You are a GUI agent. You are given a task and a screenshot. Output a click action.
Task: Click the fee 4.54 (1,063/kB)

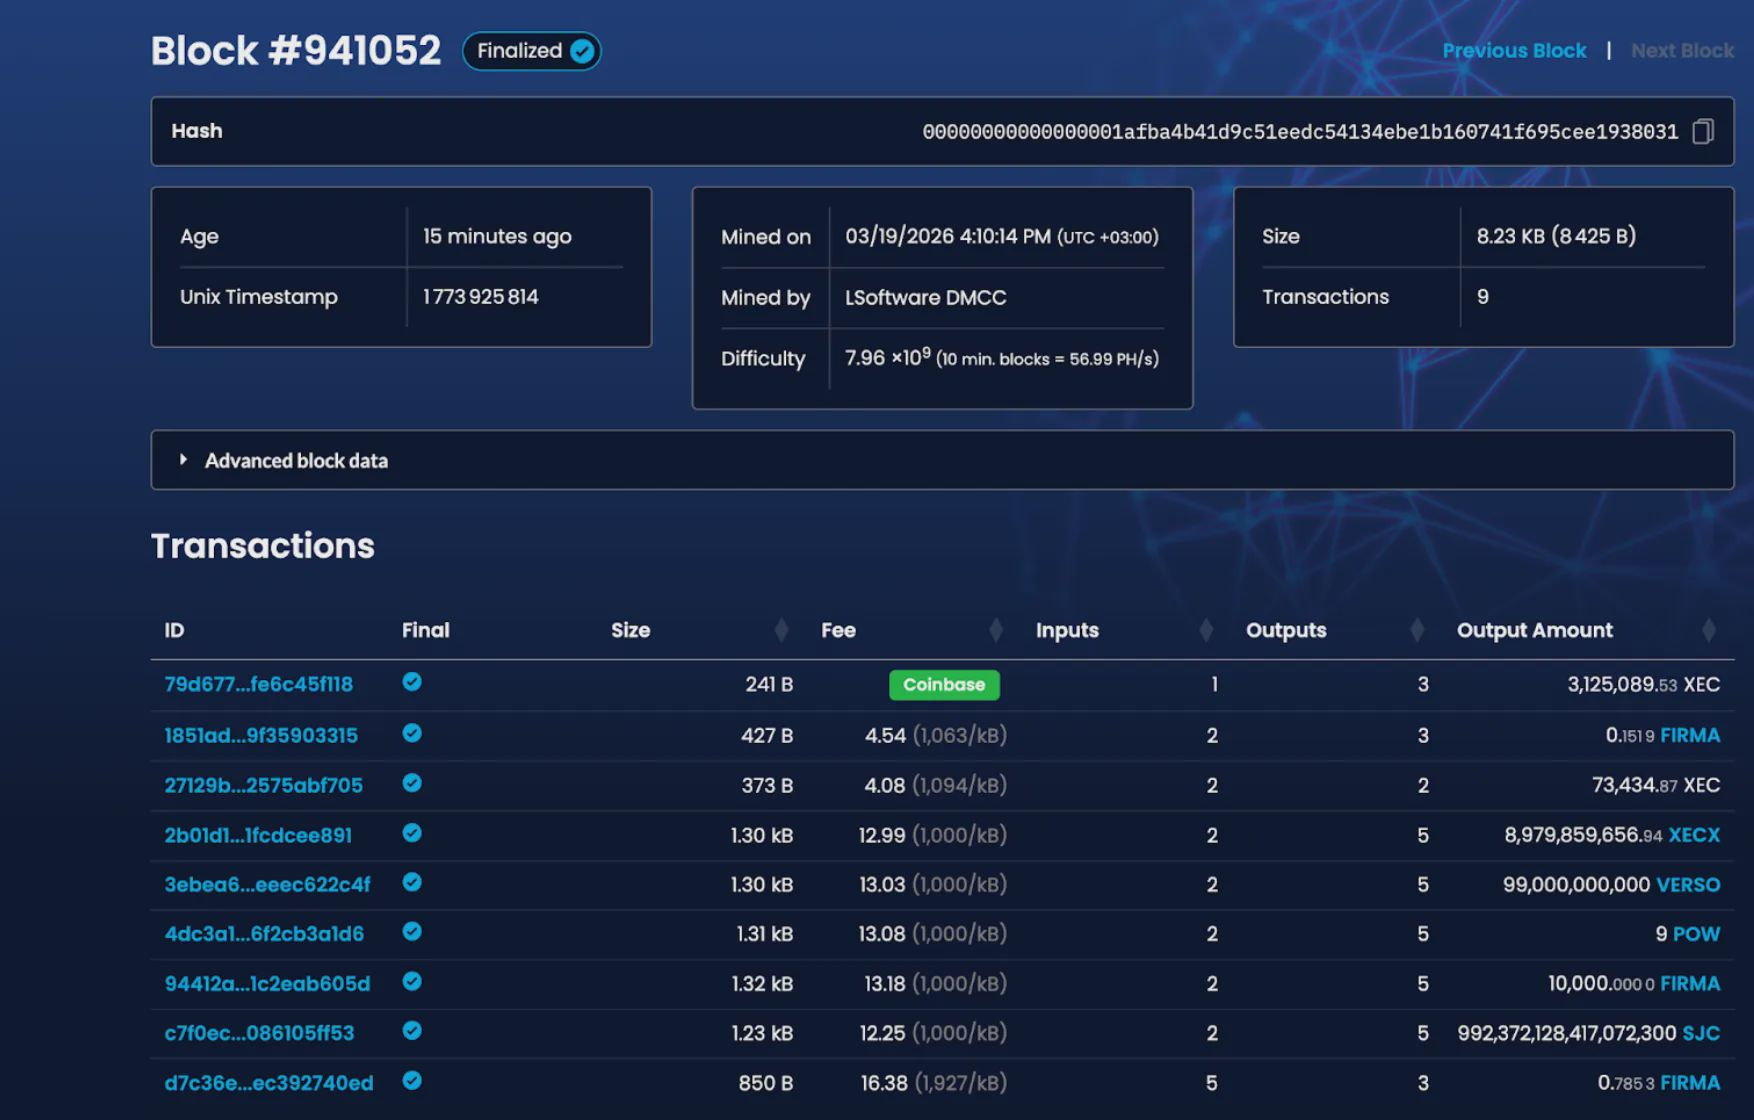935,735
